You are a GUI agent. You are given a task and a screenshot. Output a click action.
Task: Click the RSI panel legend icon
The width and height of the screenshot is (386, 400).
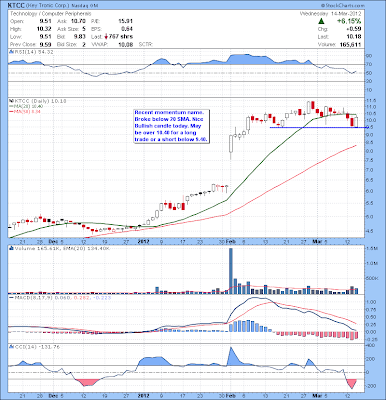click(11, 52)
